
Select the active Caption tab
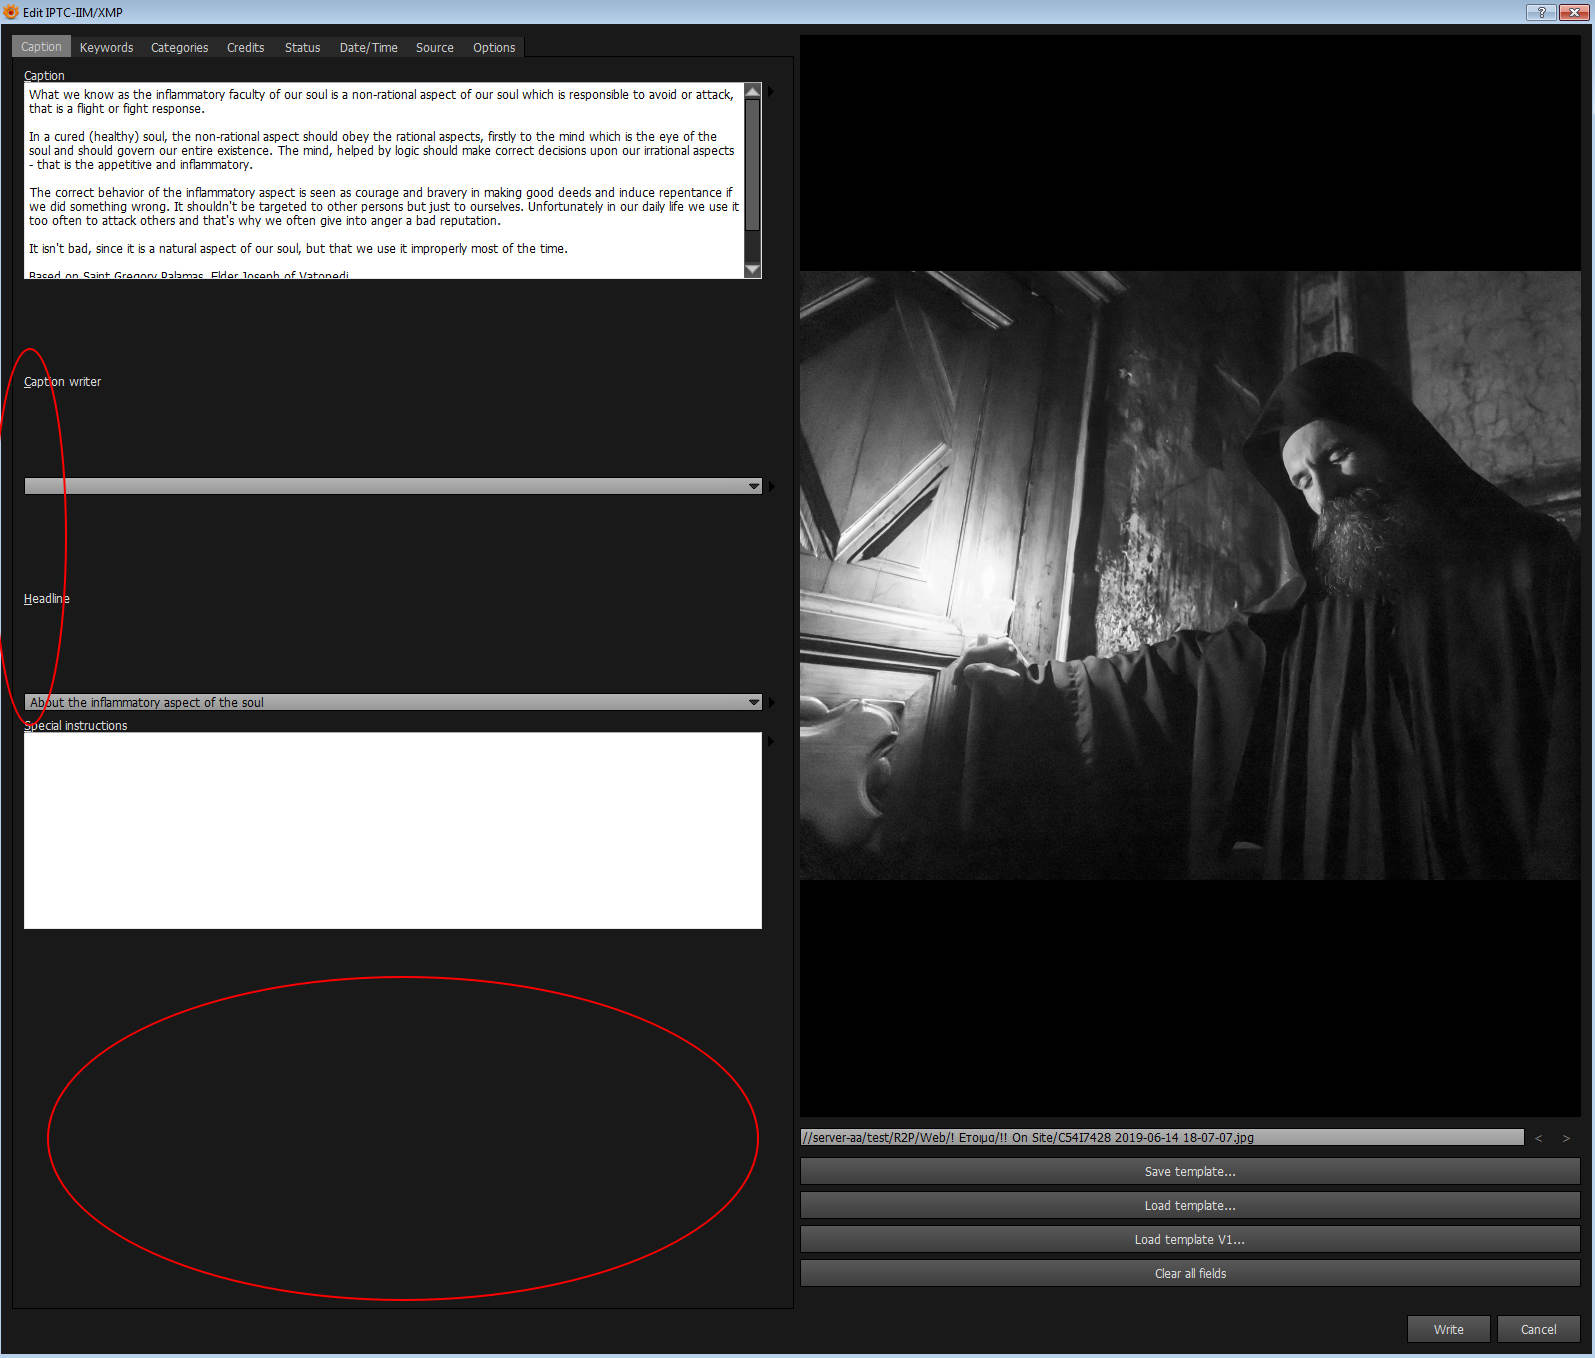[x=41, y=46]
